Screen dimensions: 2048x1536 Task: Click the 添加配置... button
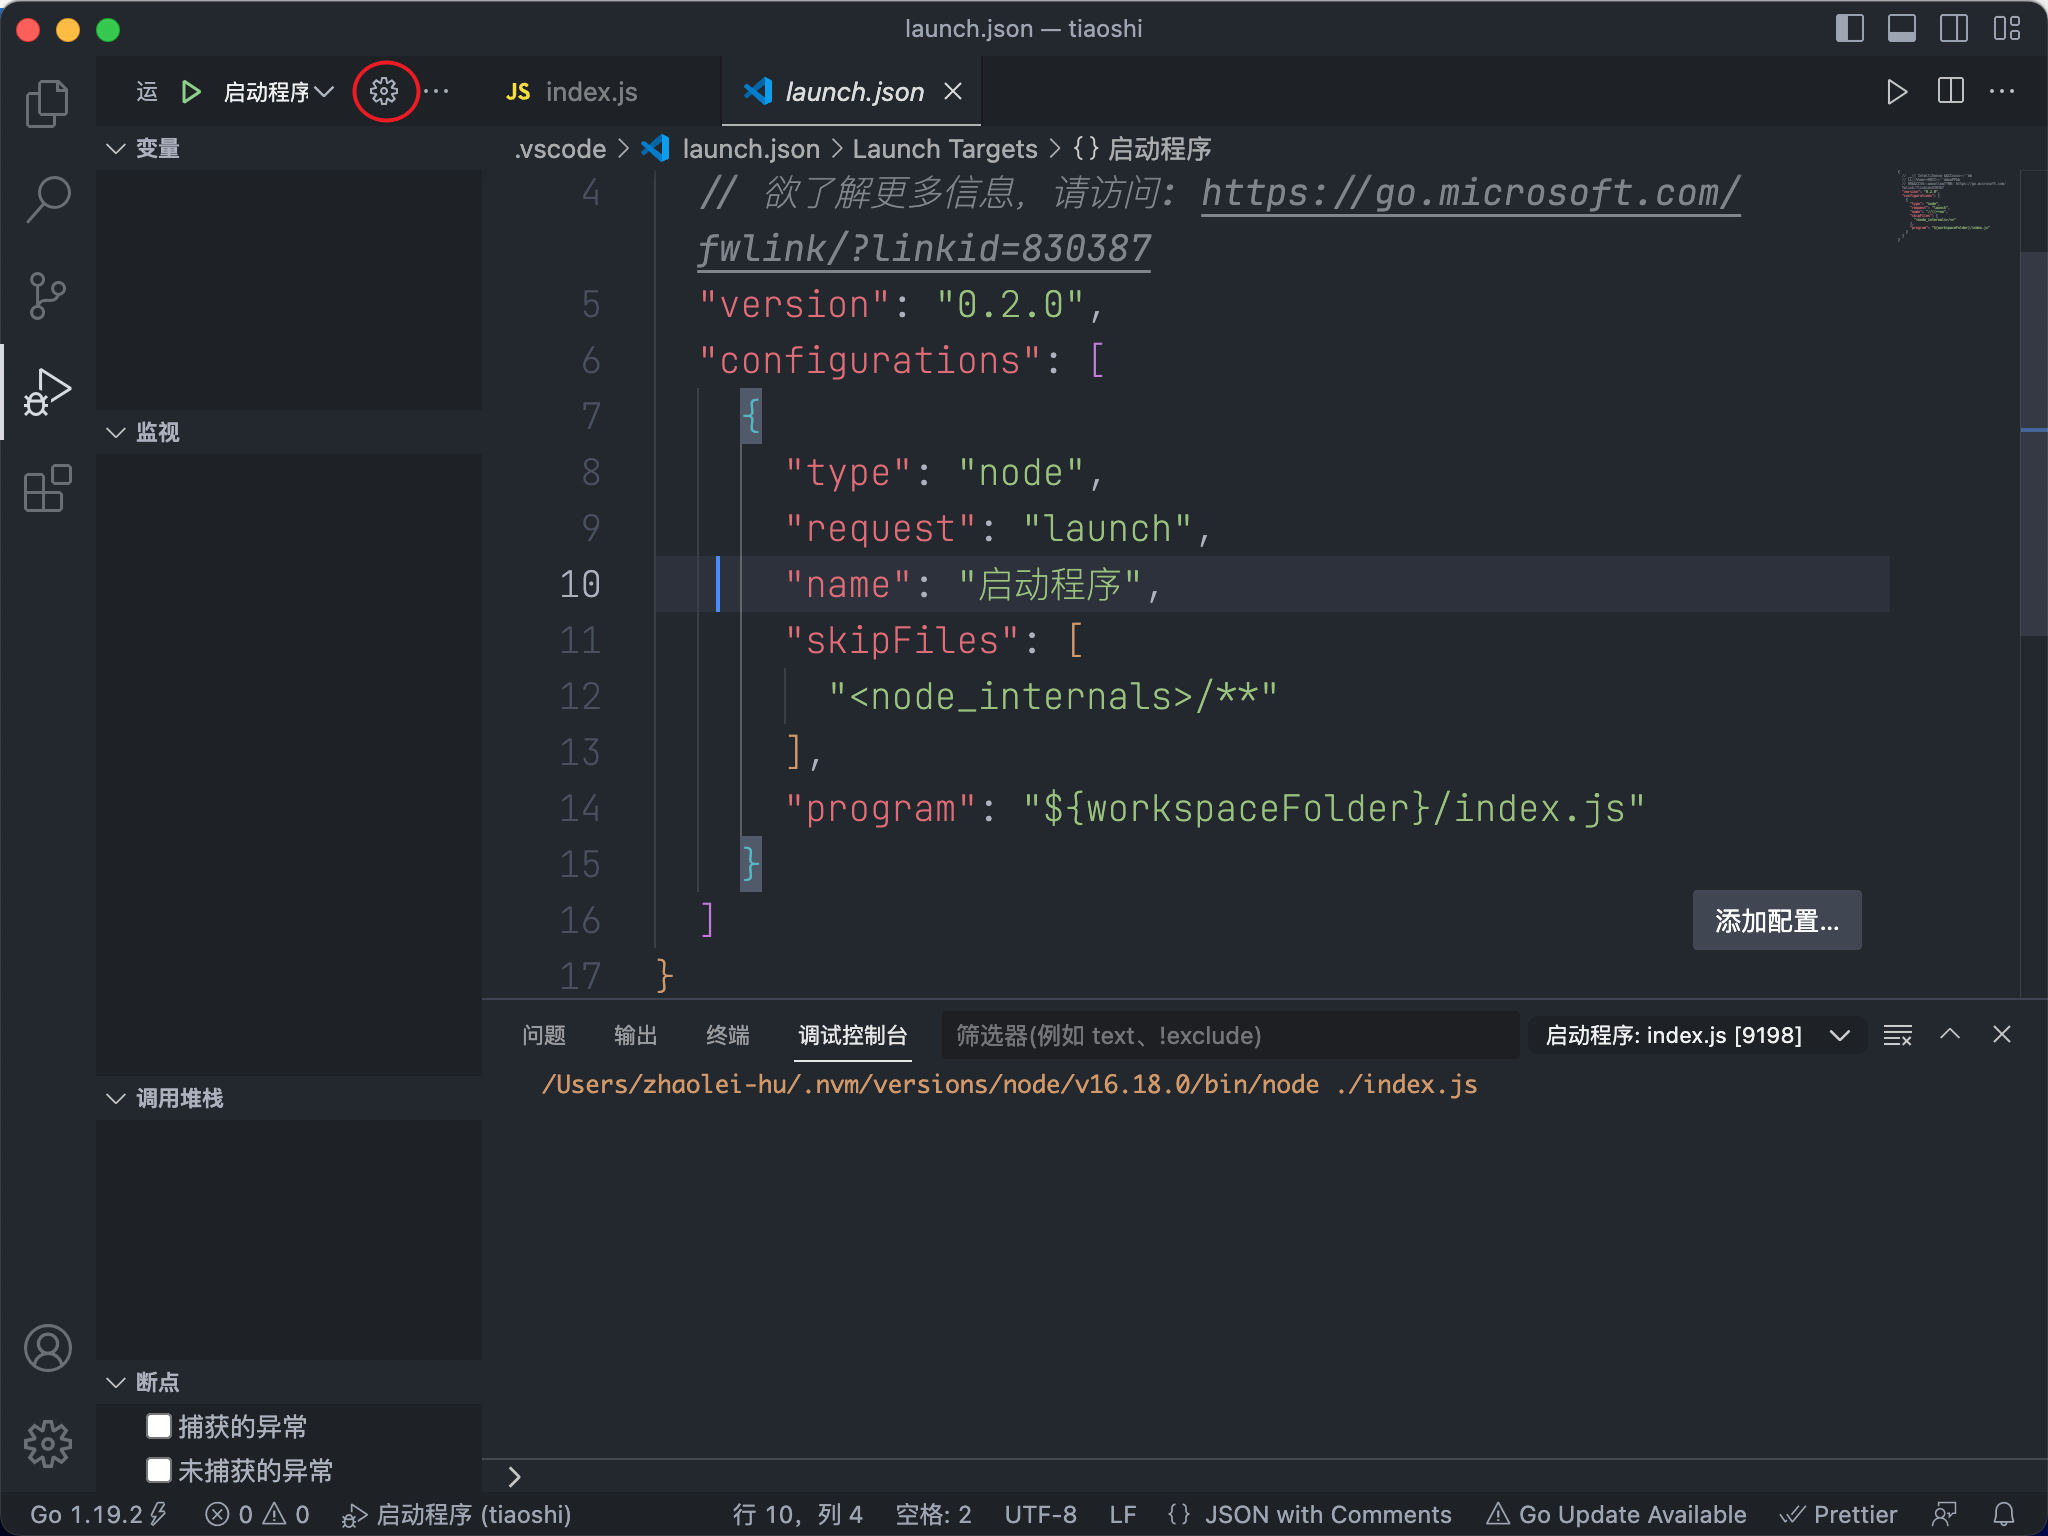1776,920
